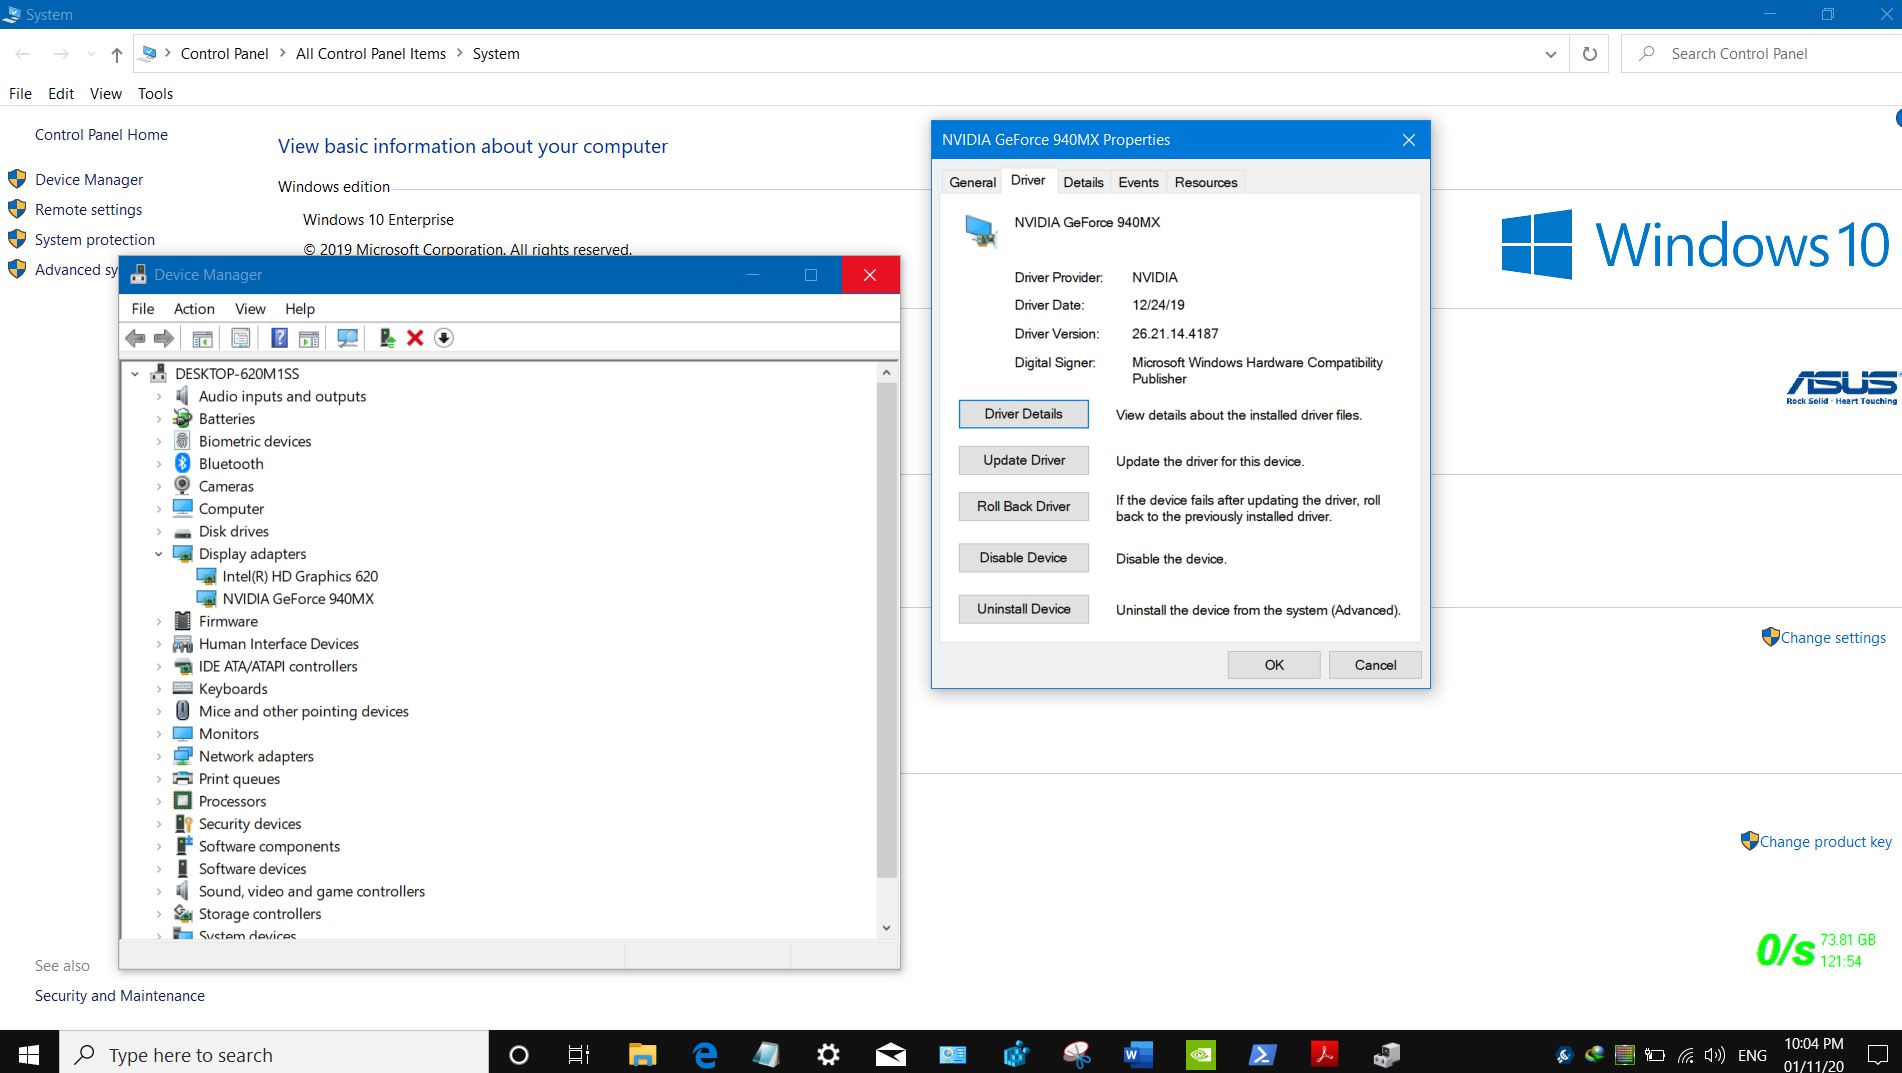Expand Sound, video and game controllers node

point(159,892)
